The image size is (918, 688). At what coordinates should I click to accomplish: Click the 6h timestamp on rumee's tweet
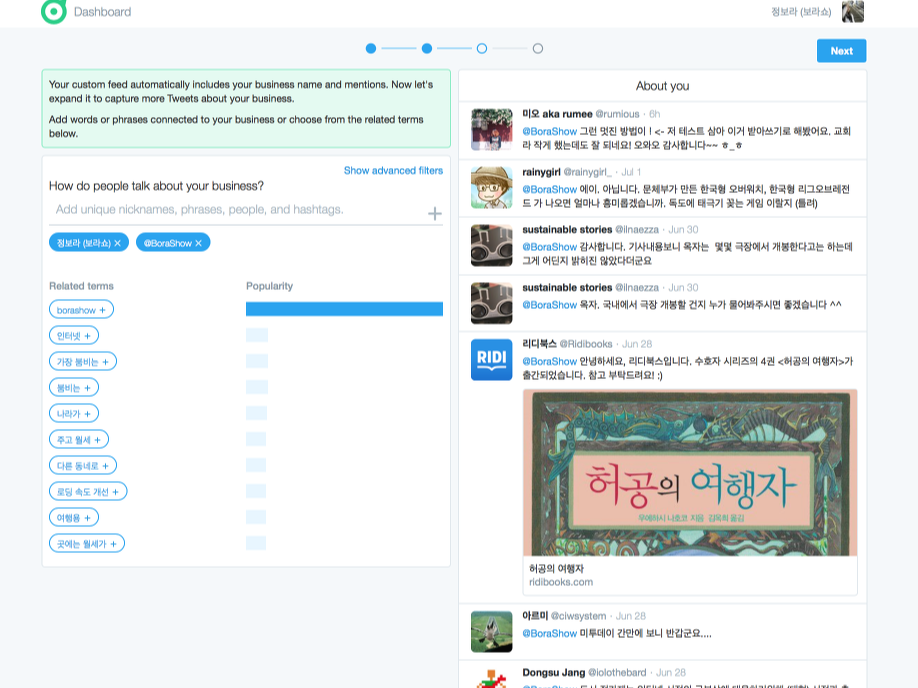tap(655, 114)
